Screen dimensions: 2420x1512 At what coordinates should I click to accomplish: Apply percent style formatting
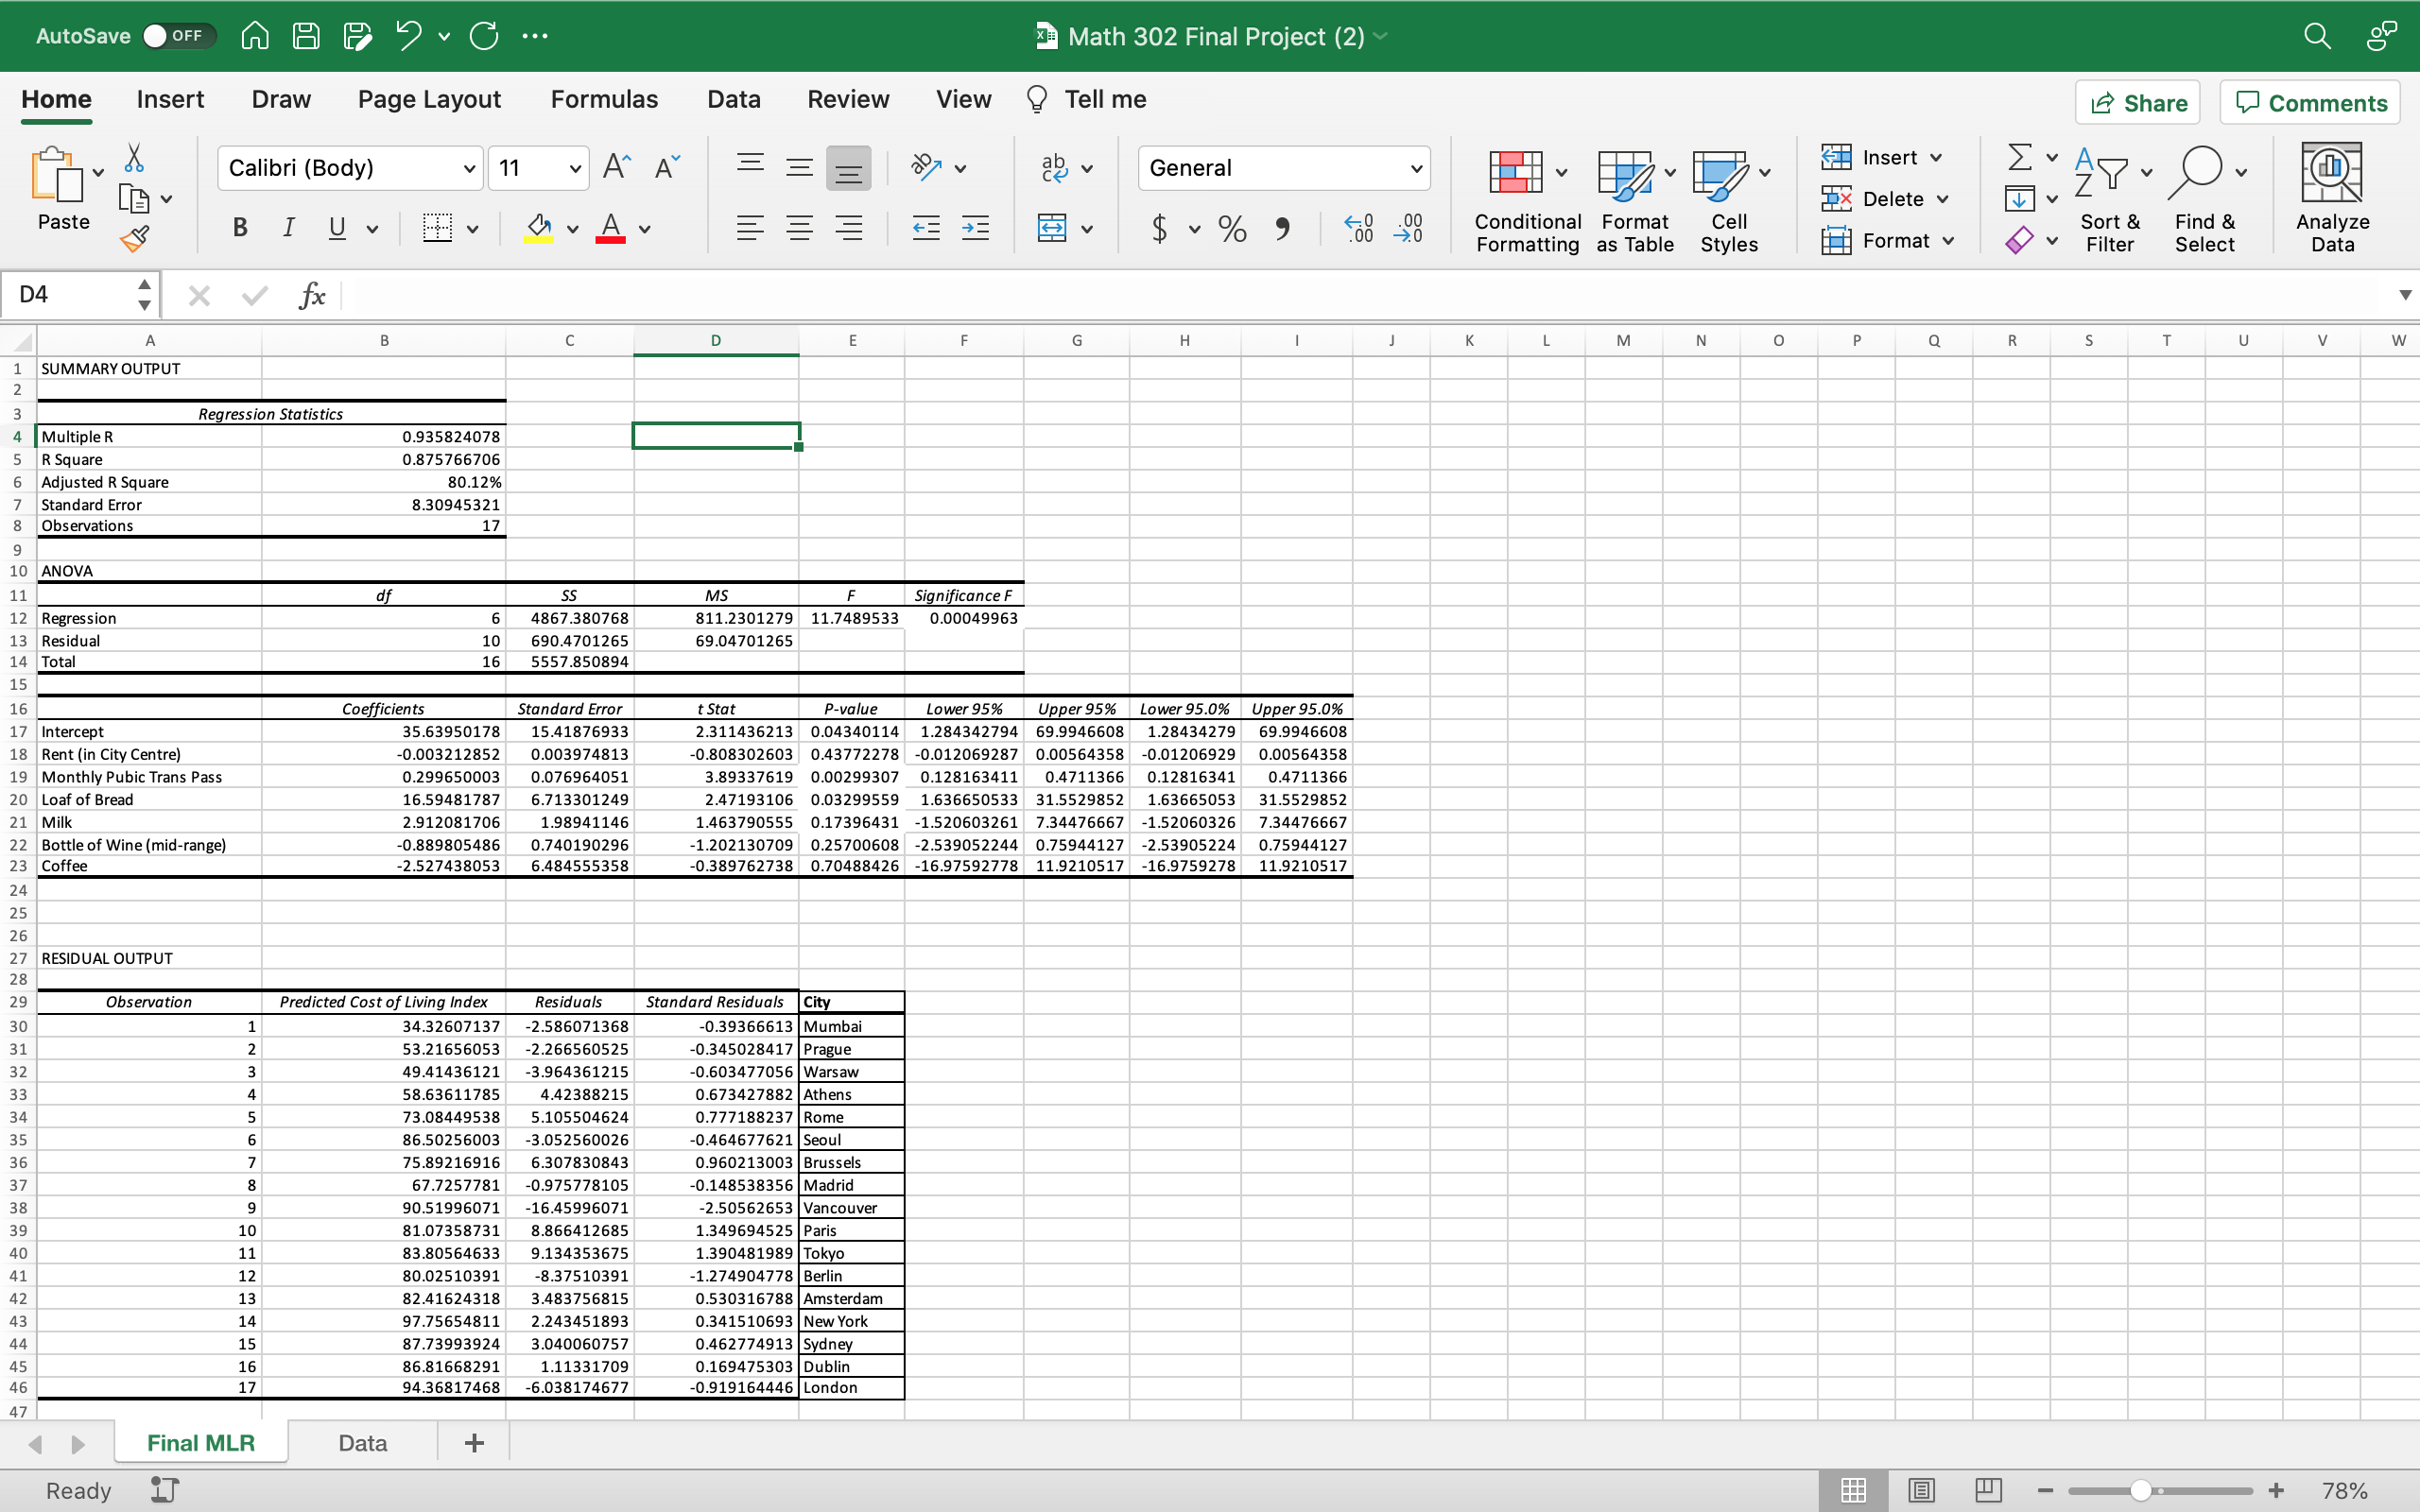click(1232, 229)
